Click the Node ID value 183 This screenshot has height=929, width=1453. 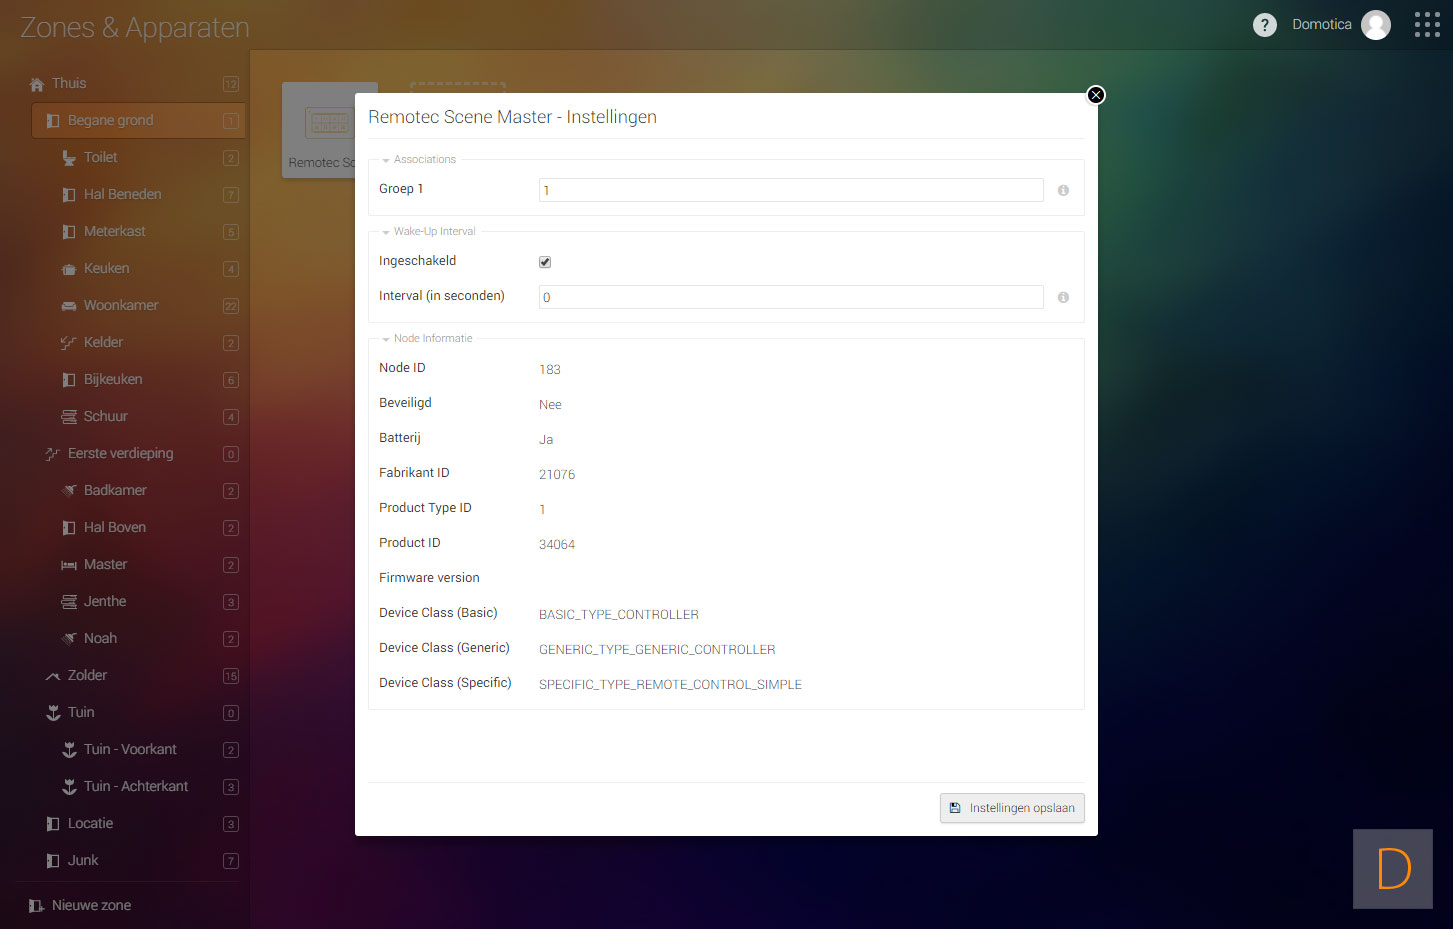pyautogui.click(x=550, y=370)
